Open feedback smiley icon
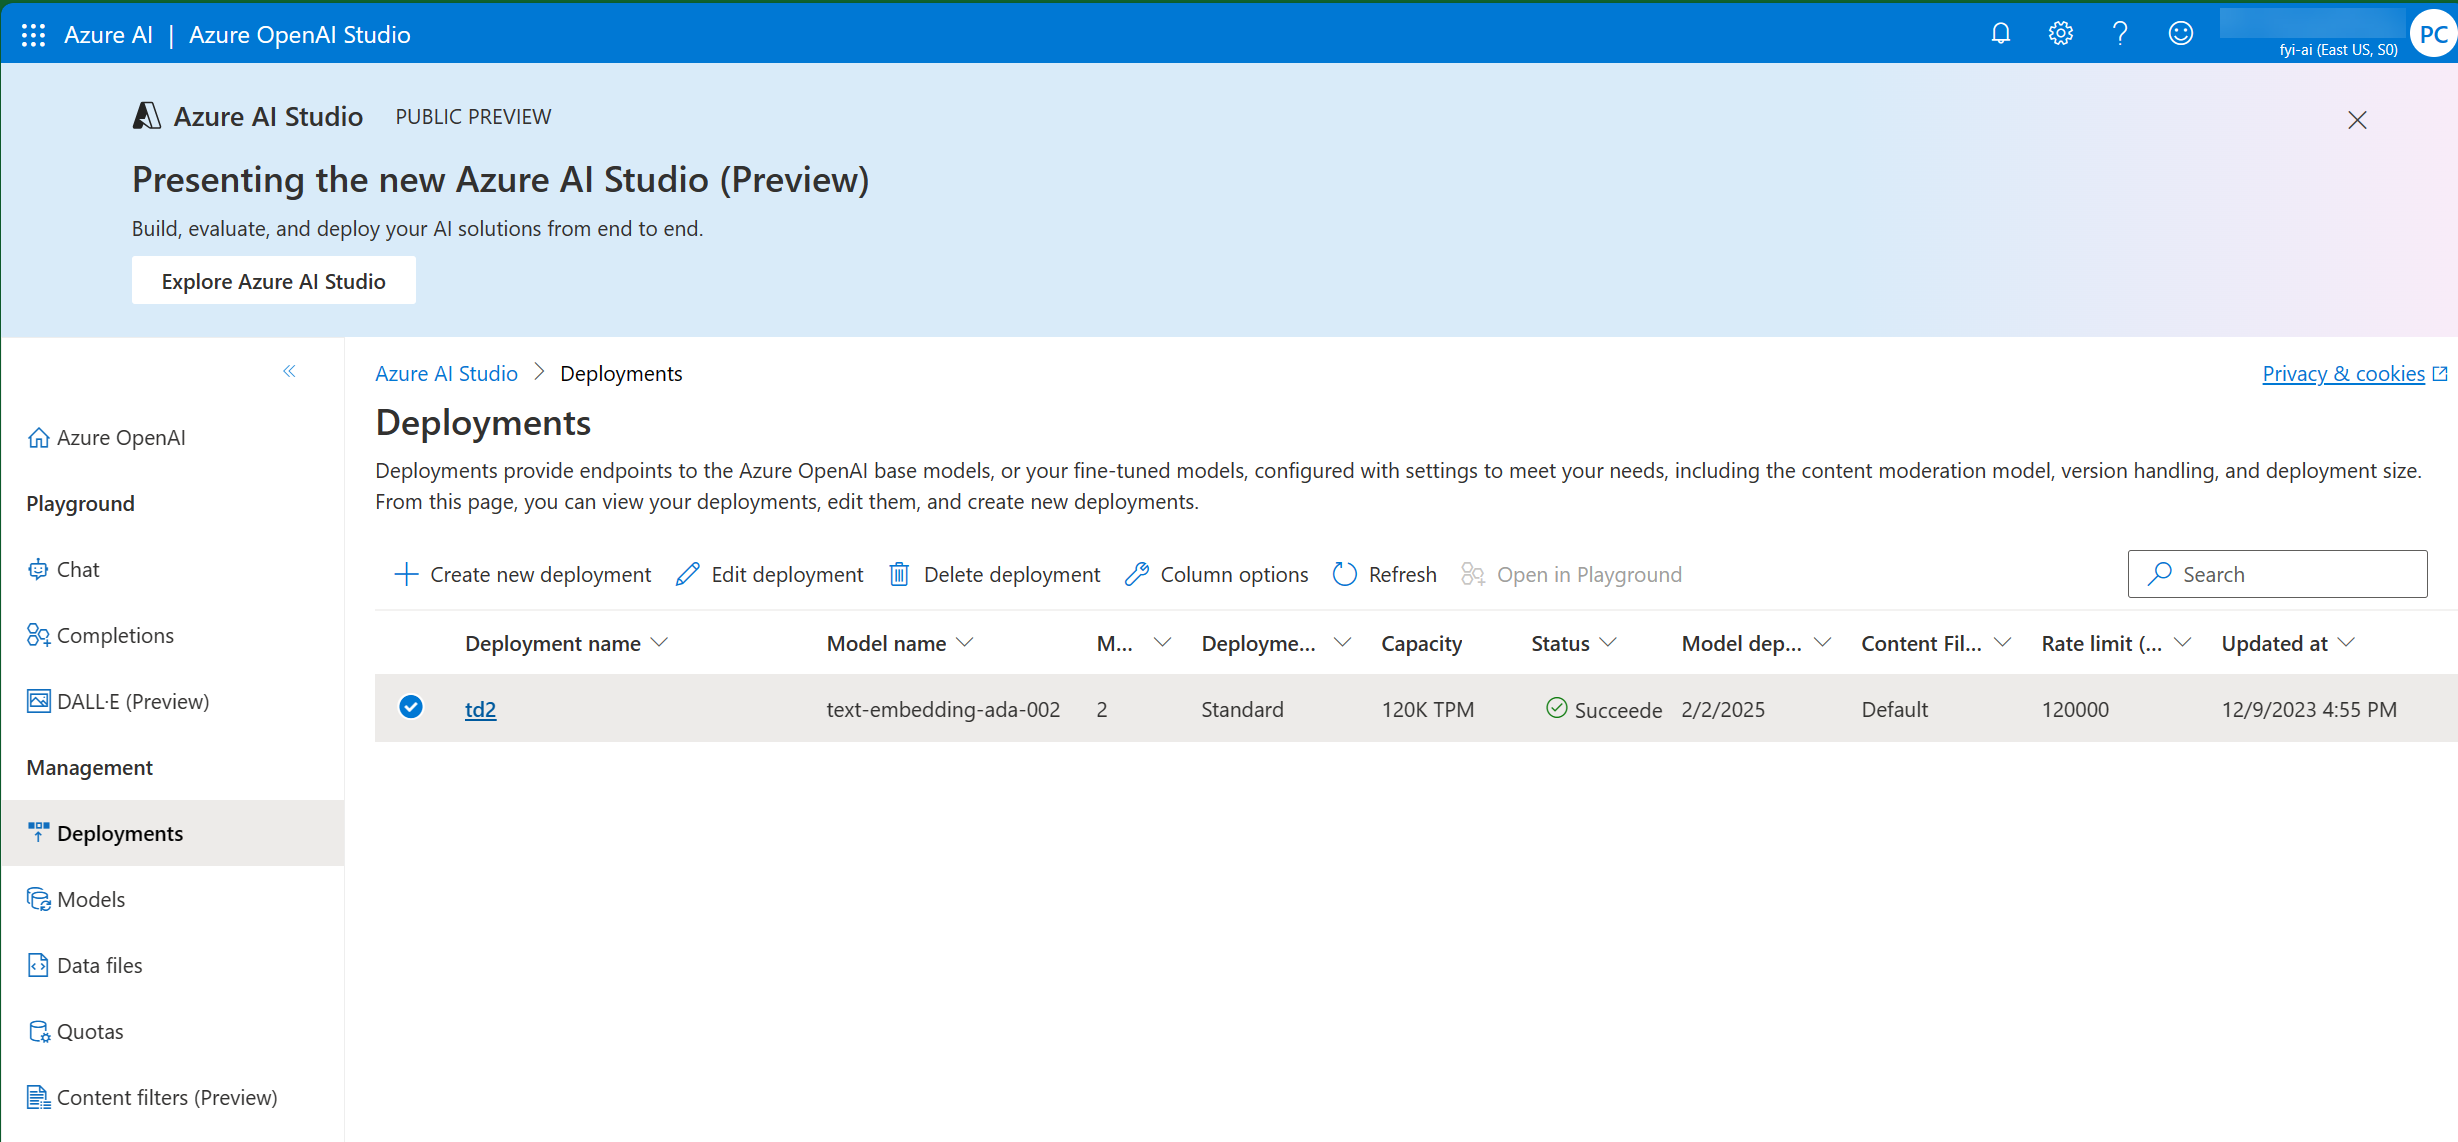Image resolution: width=2458 pixels, height=1142 pixels. (x=2180, y=34)
